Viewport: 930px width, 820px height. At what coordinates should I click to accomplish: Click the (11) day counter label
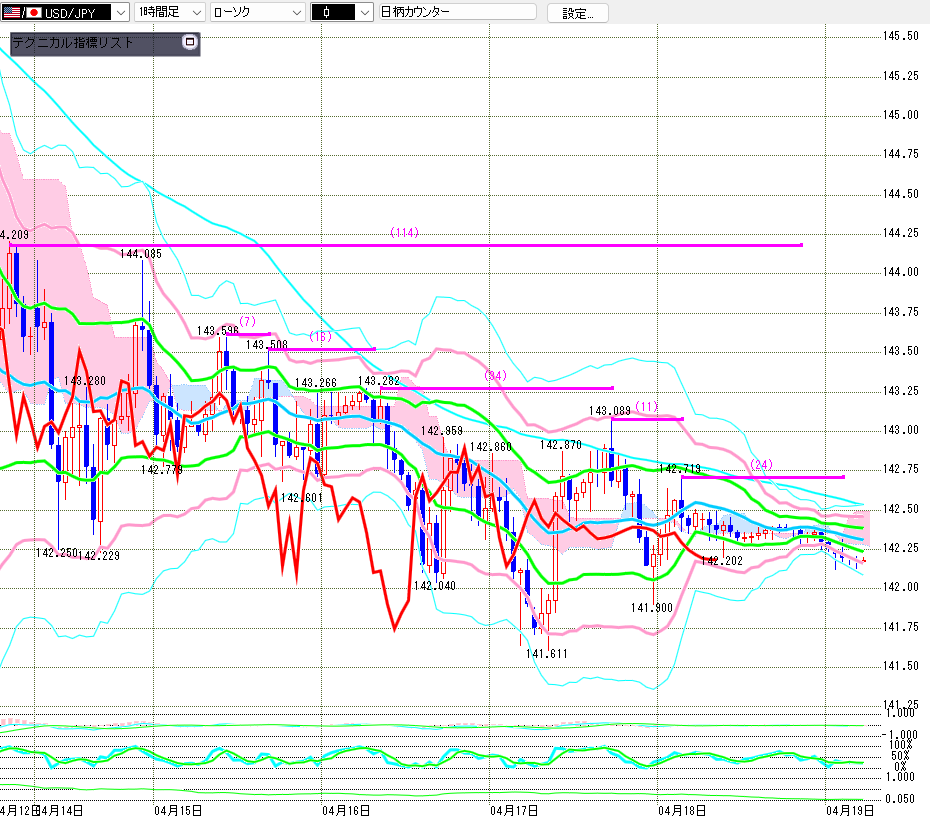(646, 407)
